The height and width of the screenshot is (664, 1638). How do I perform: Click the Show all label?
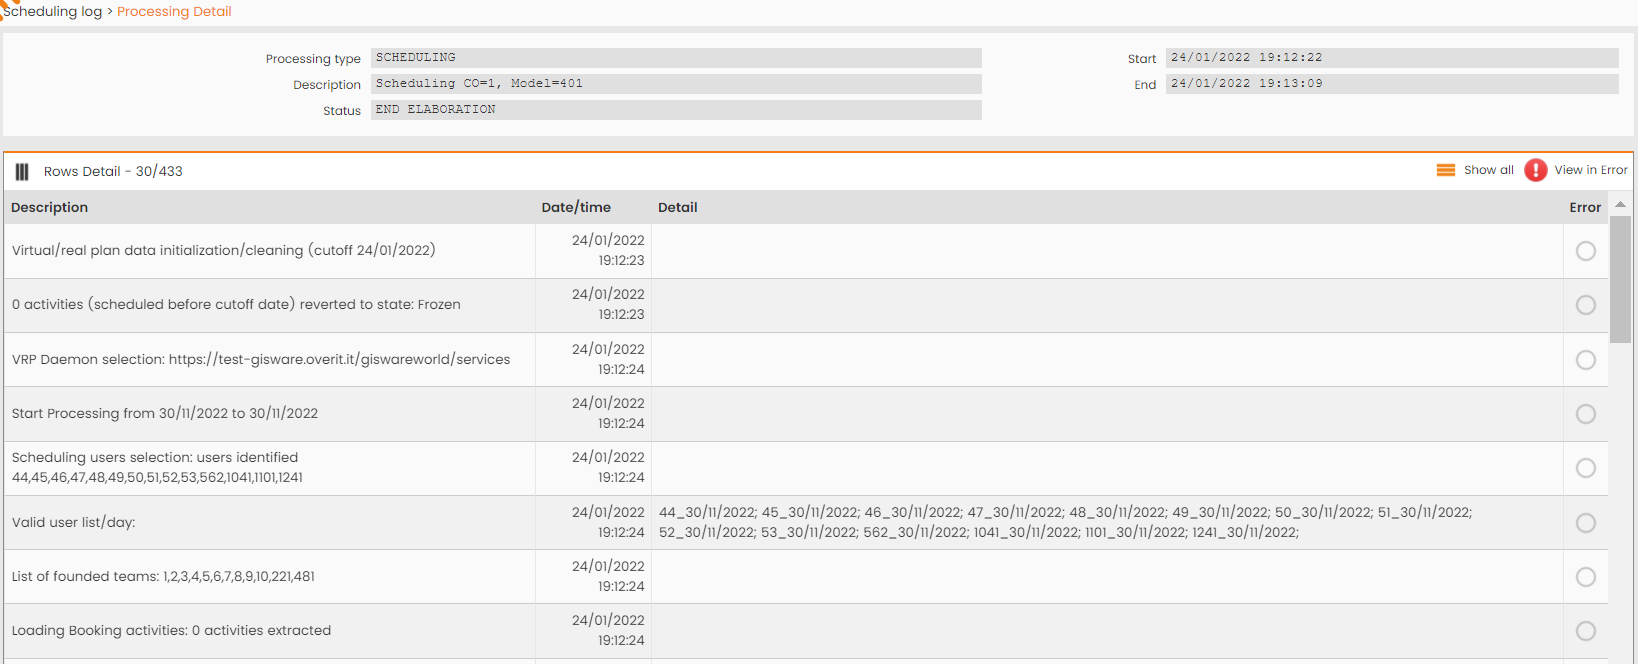(1489, 170)
